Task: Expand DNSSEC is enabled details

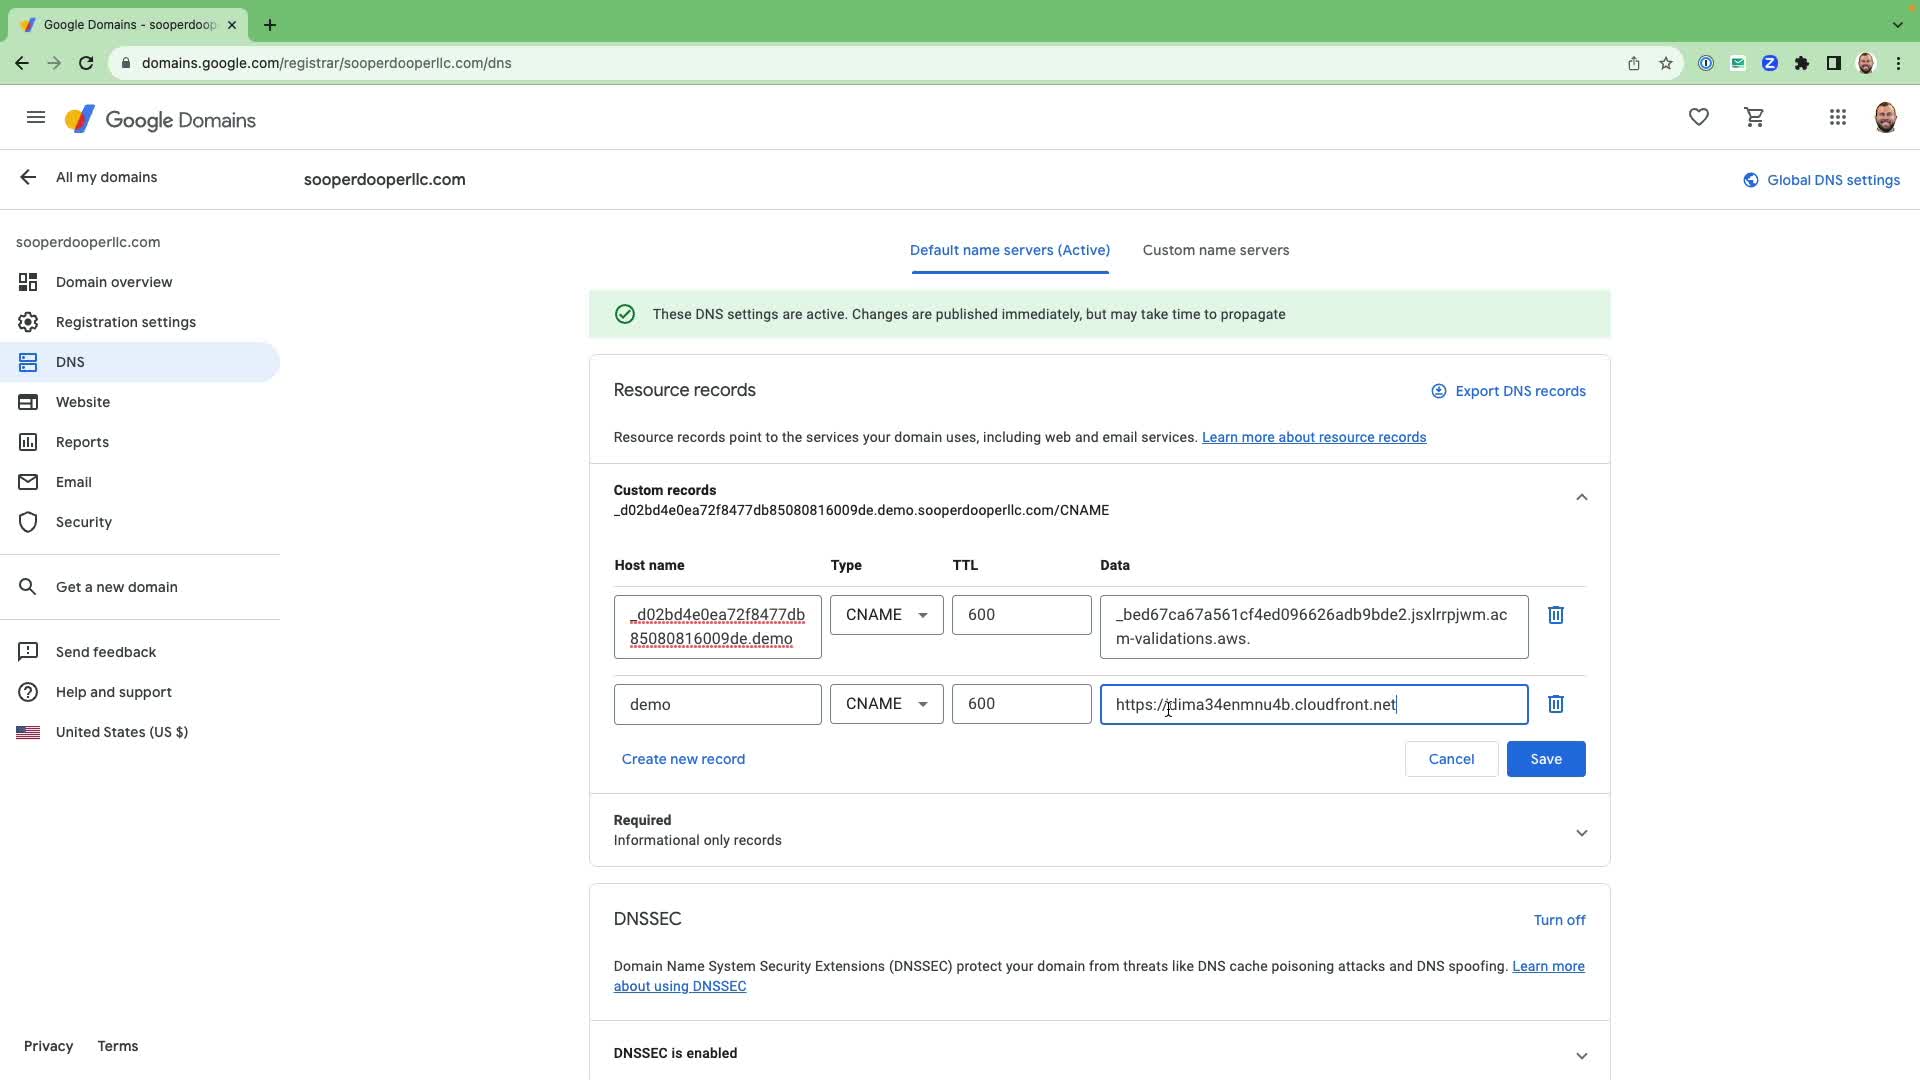Action: click(x=1581, y=1055)
